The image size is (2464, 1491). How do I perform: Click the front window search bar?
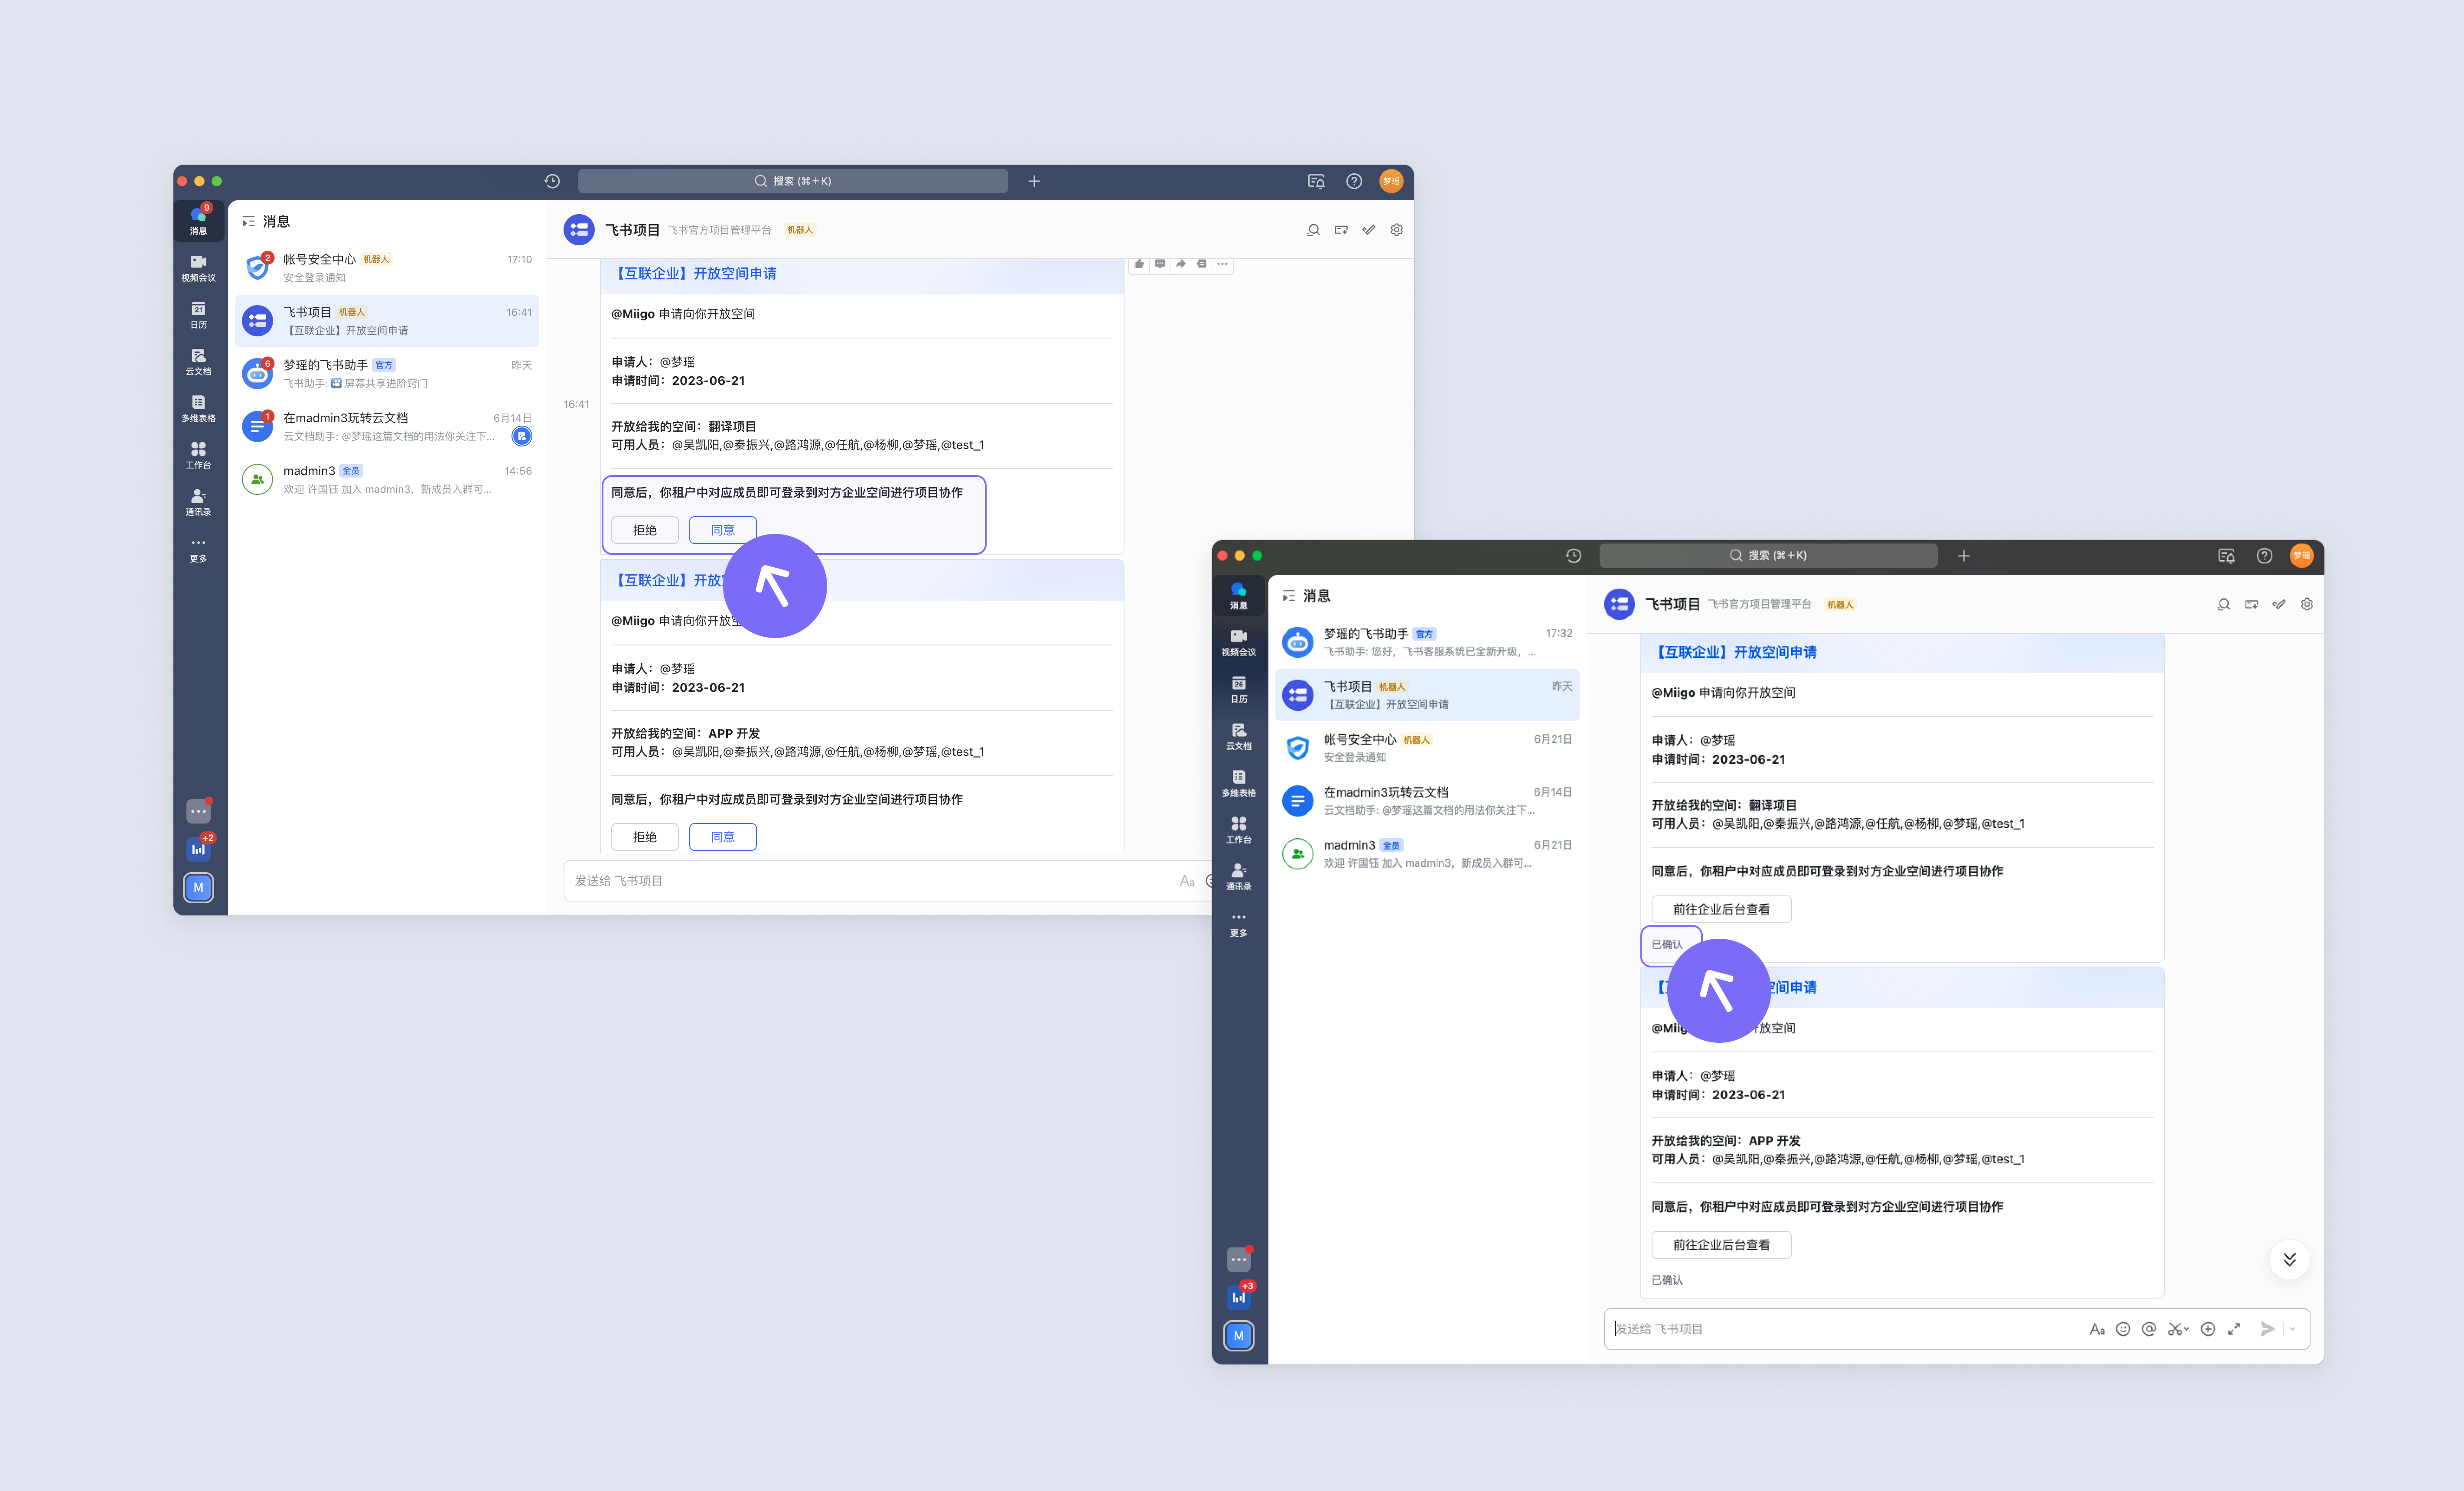[x=1768, y=556]
